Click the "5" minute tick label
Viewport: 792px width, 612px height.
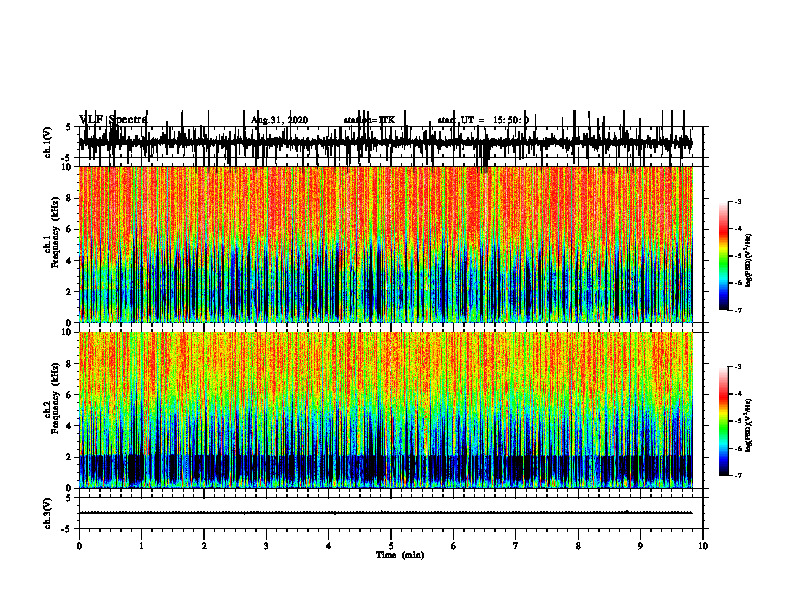click(391, 546)
